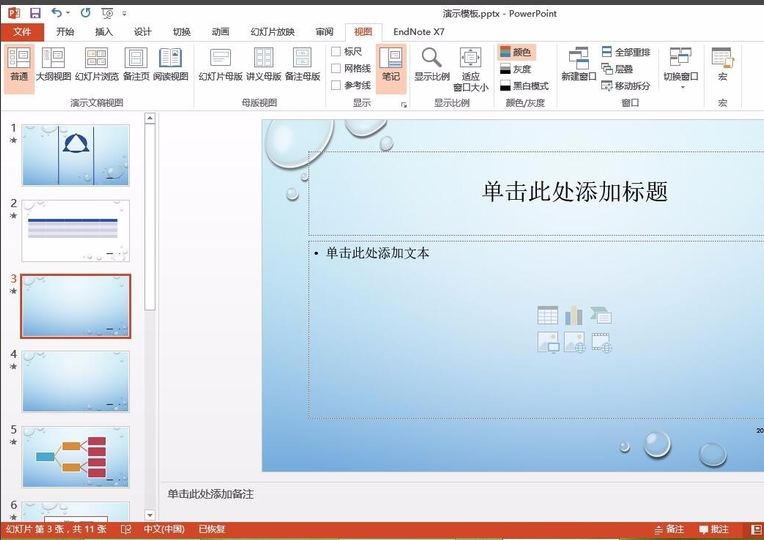Click Cascade (层叠) windows
Image resolution: width=764 pixels, height=540 pixels.
[617, 69]
